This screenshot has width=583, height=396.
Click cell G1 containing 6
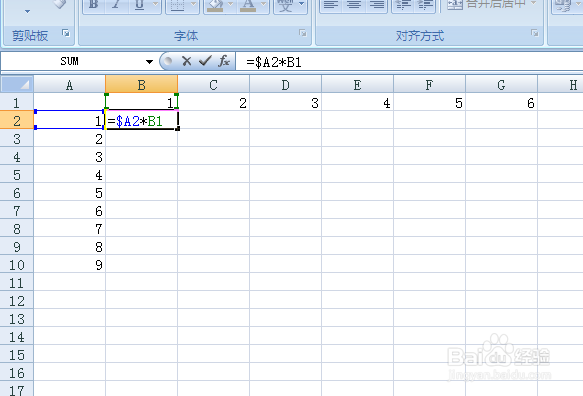point(501,102)
